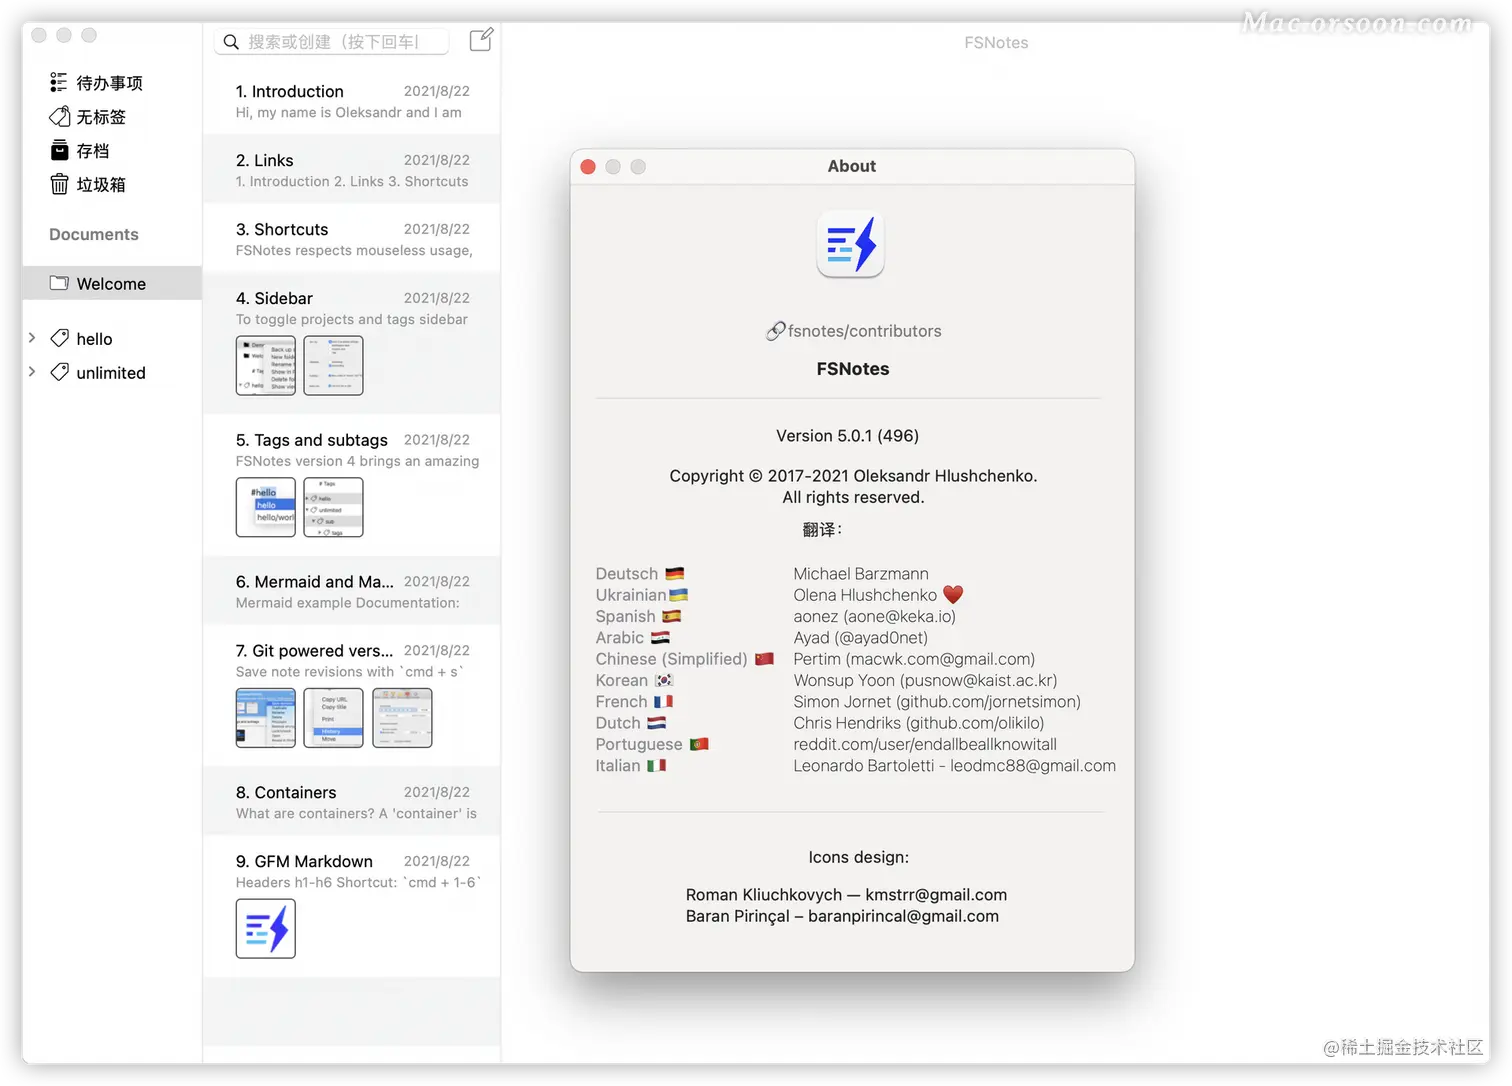The width and height of the screenshot is (1512, 1086).
Task: Open the 8. Containers note
Action: [x=352, y=801]
